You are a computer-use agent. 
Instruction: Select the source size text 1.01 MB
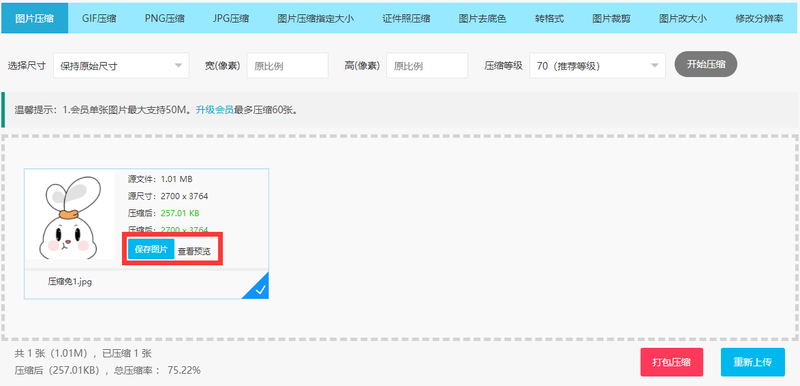(177, 179)
